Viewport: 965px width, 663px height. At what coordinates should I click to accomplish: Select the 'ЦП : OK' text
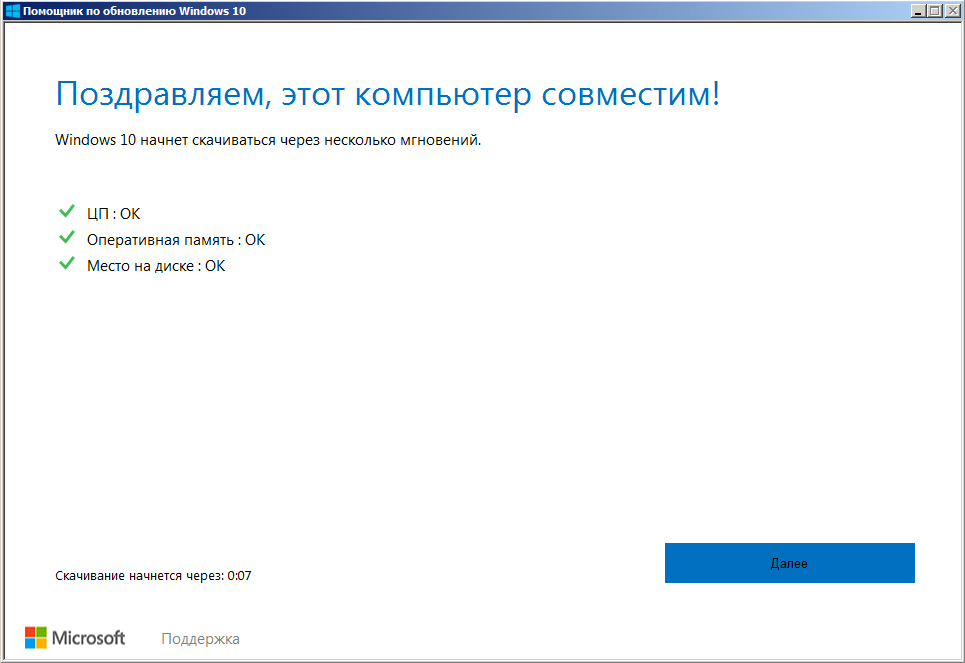[x=113, y=214]
